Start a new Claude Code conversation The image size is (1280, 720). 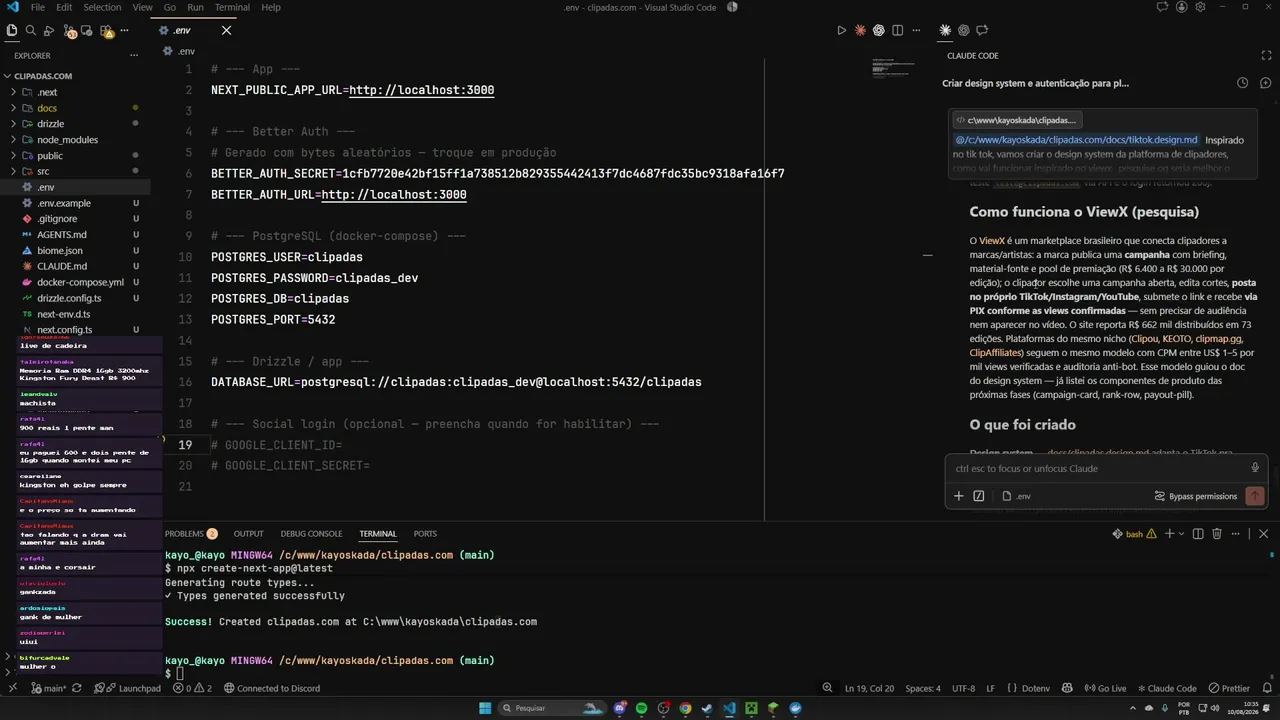pos(1265,83)
